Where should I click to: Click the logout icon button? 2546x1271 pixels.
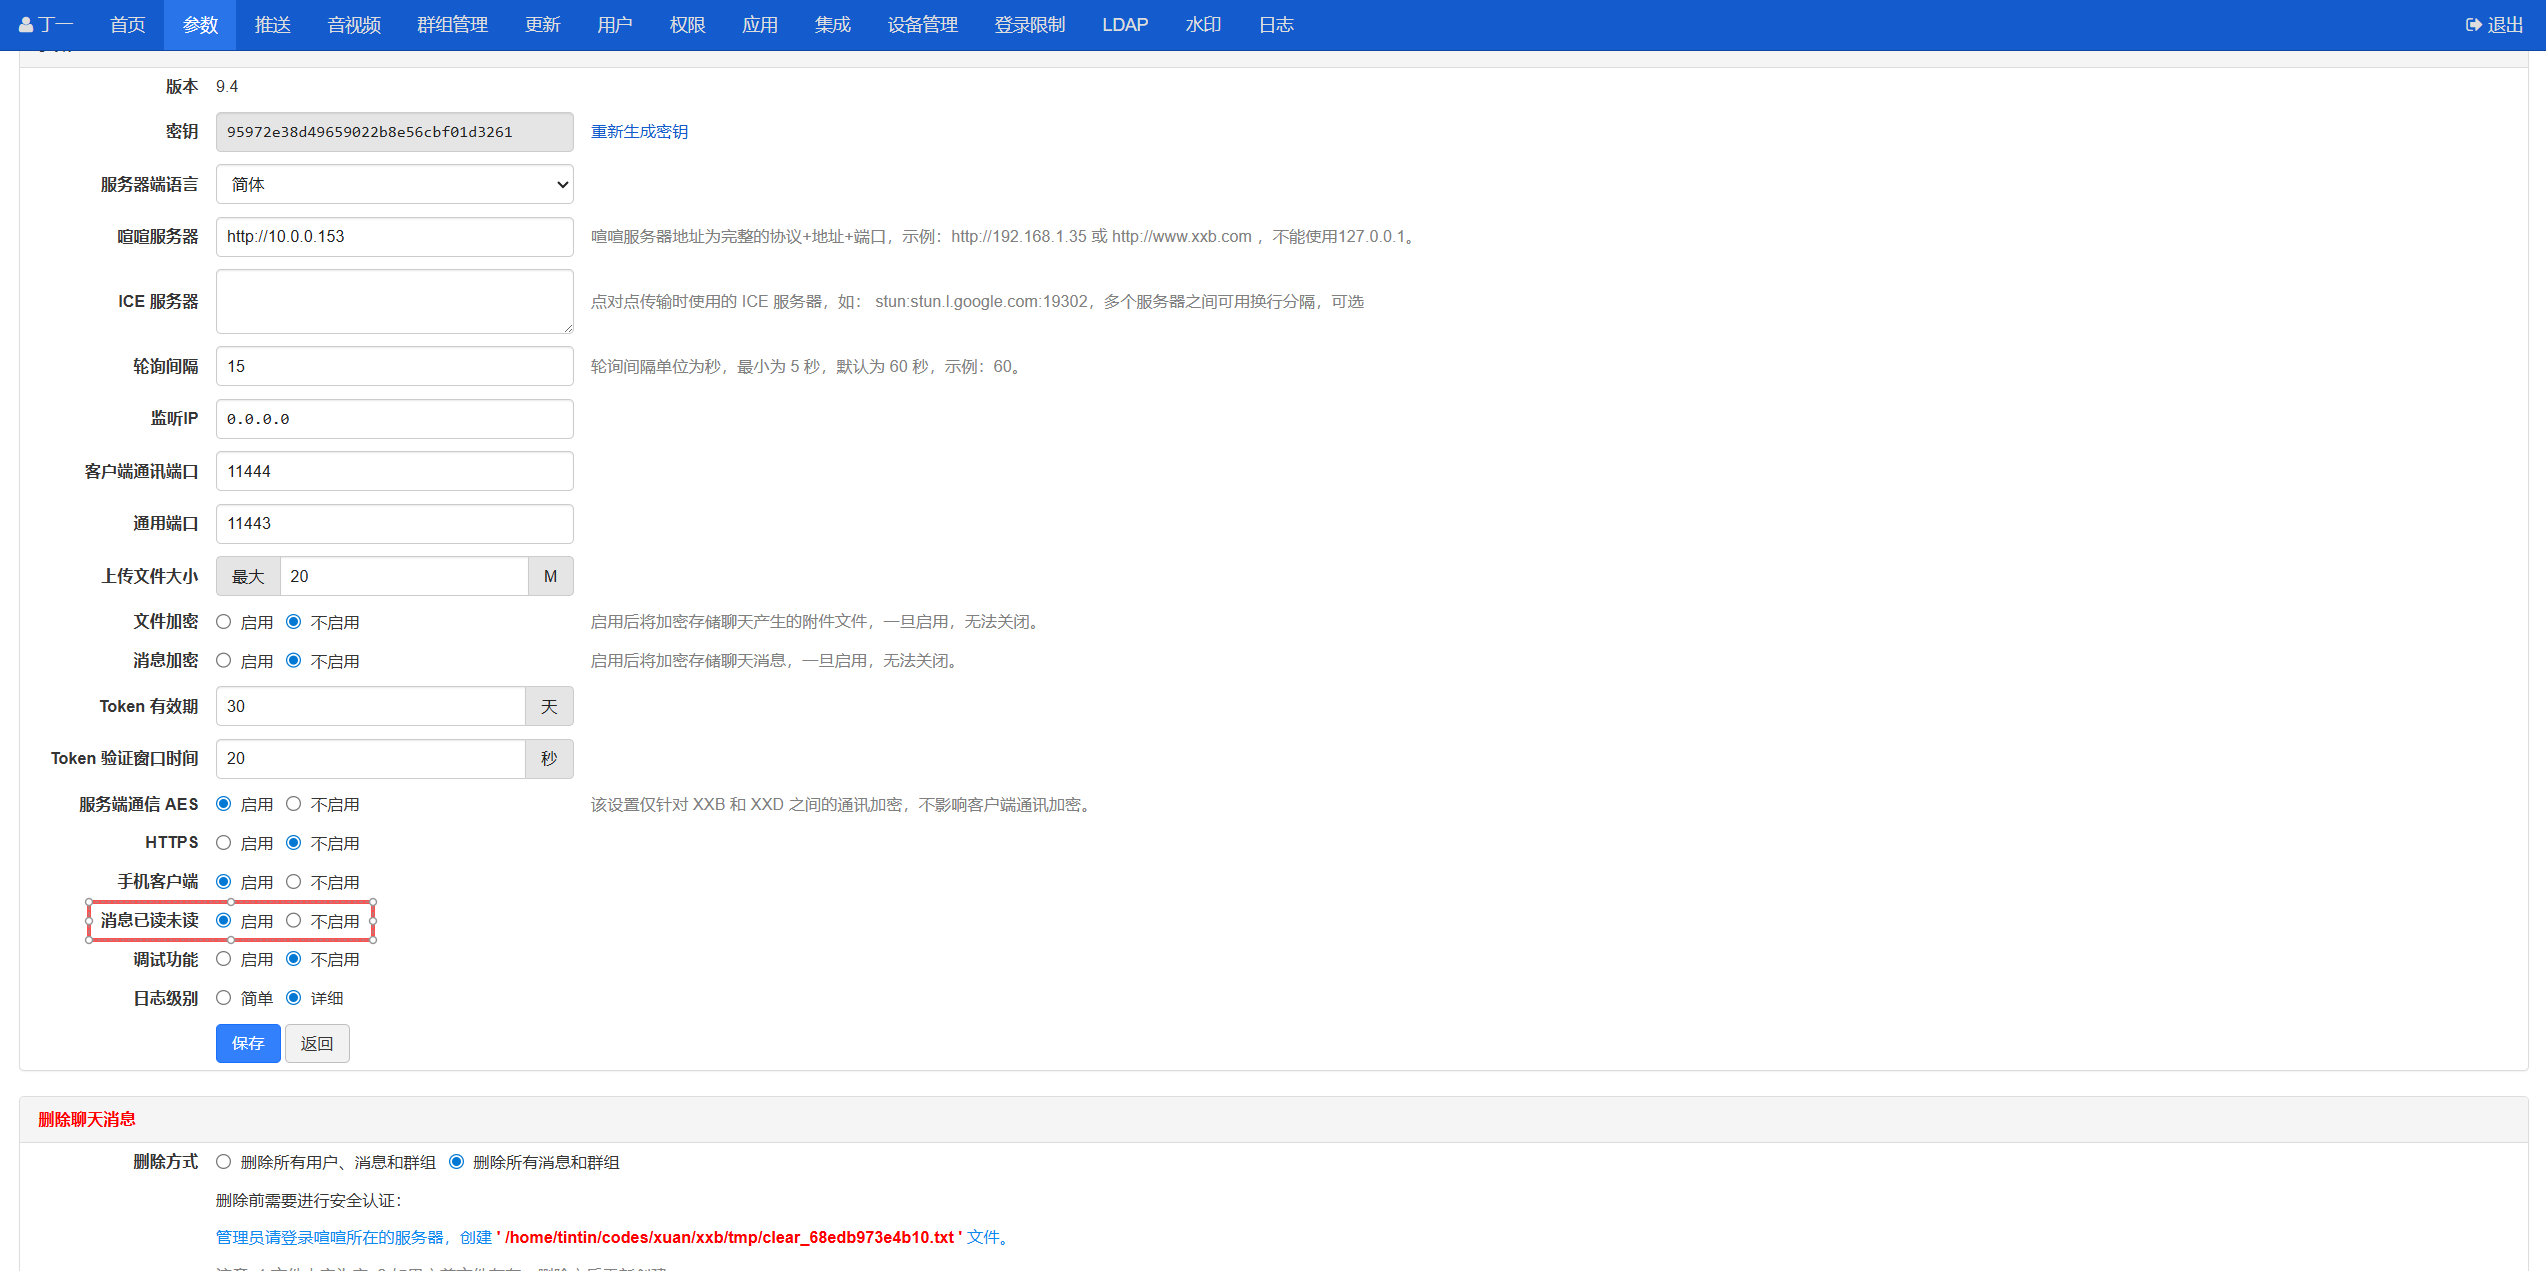pyautogui.click(x=2473, y=25)
